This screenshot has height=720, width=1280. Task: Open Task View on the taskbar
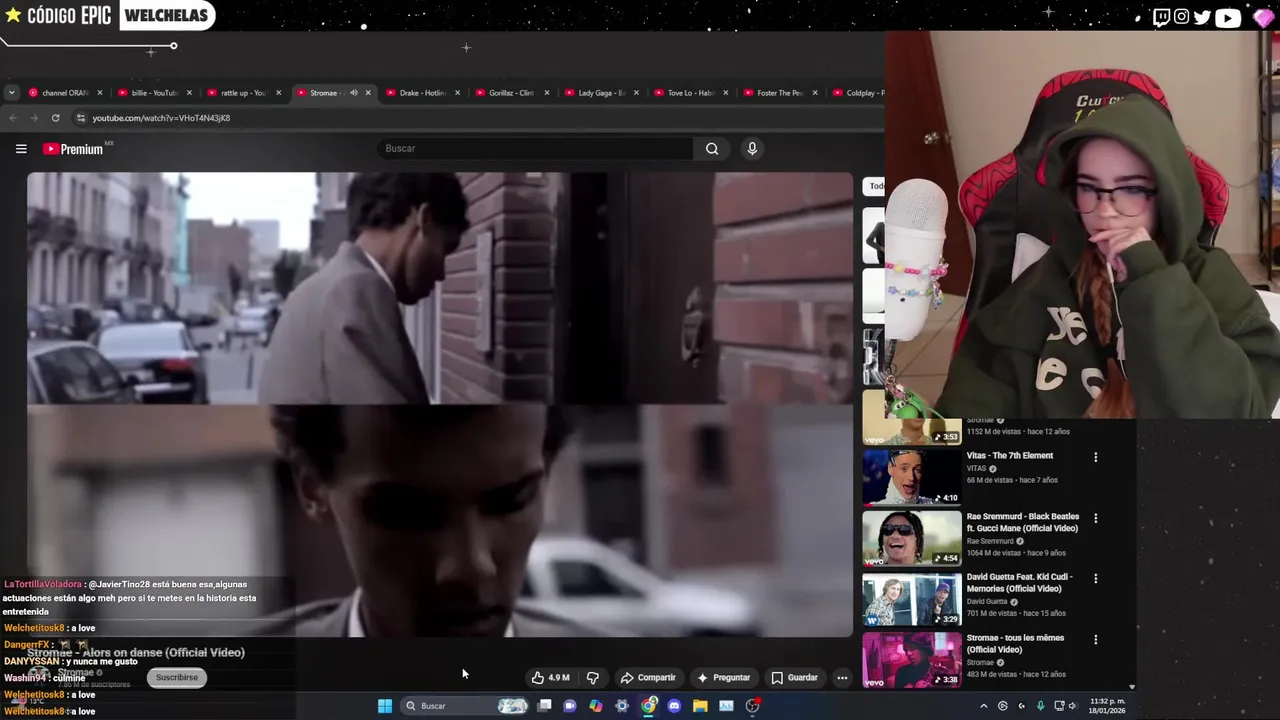[x=544, y=706]
